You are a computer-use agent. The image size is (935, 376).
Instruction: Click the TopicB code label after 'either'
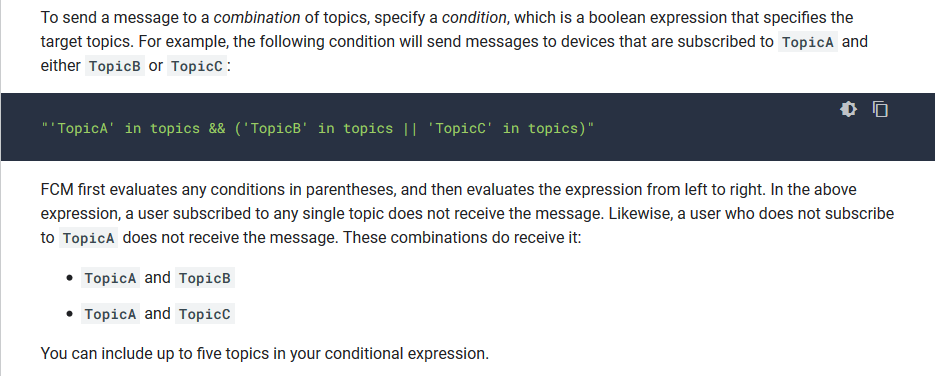coord(115,66)
